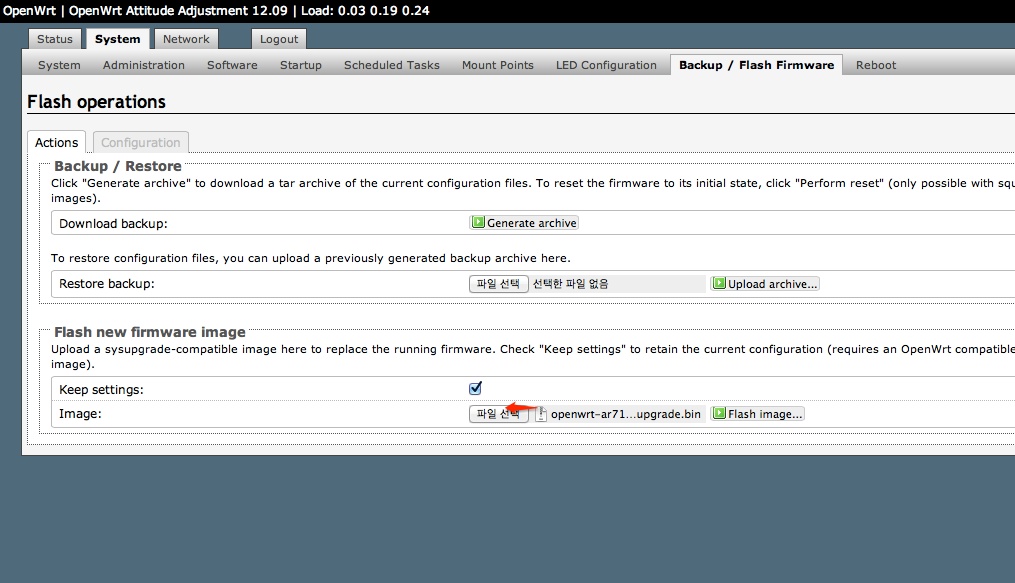Click the Upload archive button
1015x583 pixels.
click(x=764, y=283)
